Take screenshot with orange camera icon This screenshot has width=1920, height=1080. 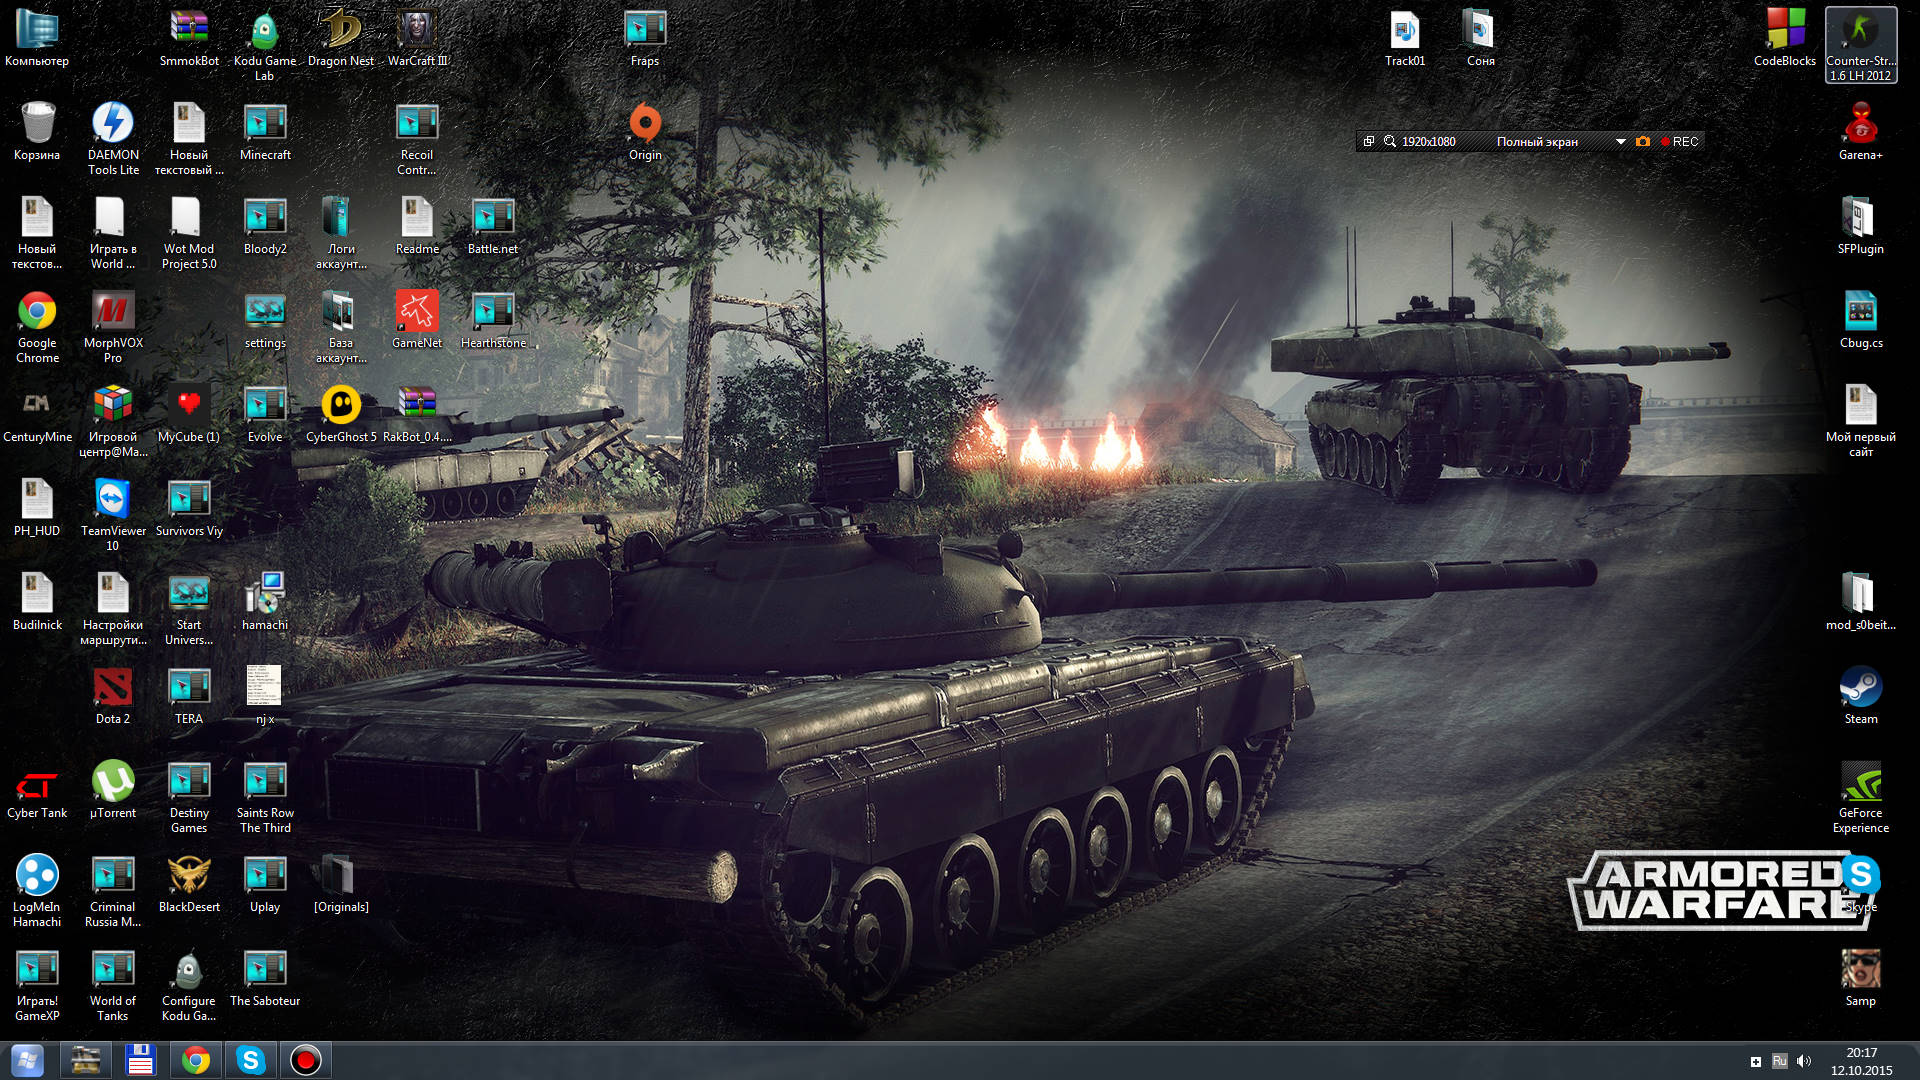pos(1643,142)
